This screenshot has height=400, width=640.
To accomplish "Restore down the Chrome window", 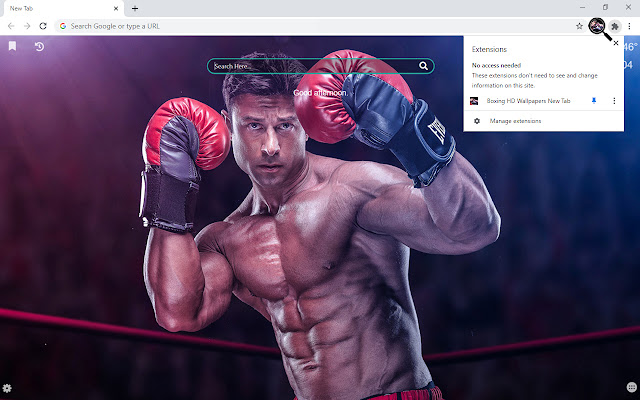I will click(605, 7).
